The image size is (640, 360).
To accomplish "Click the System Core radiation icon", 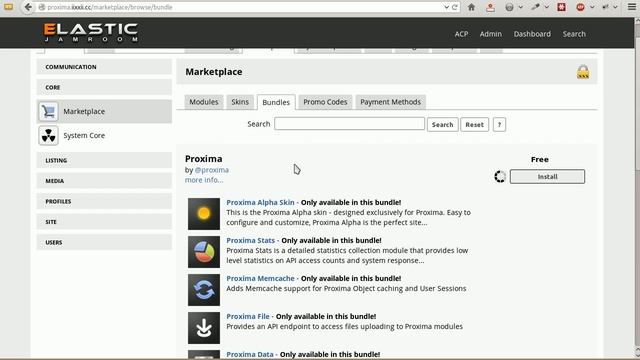I will pyautogui.click(x=48, y=136).
